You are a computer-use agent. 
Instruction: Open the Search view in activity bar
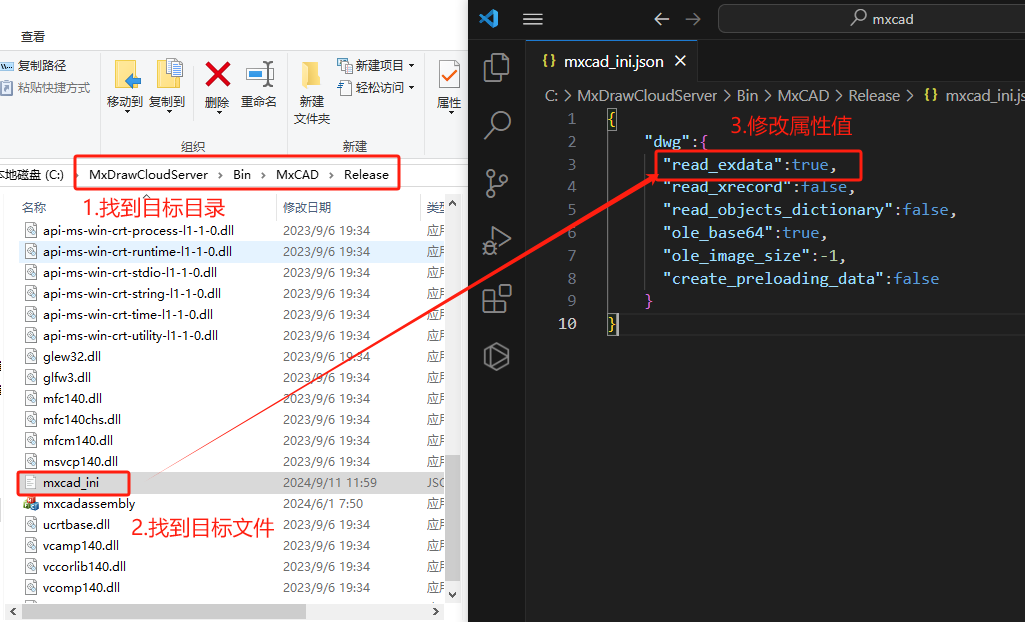497,125
